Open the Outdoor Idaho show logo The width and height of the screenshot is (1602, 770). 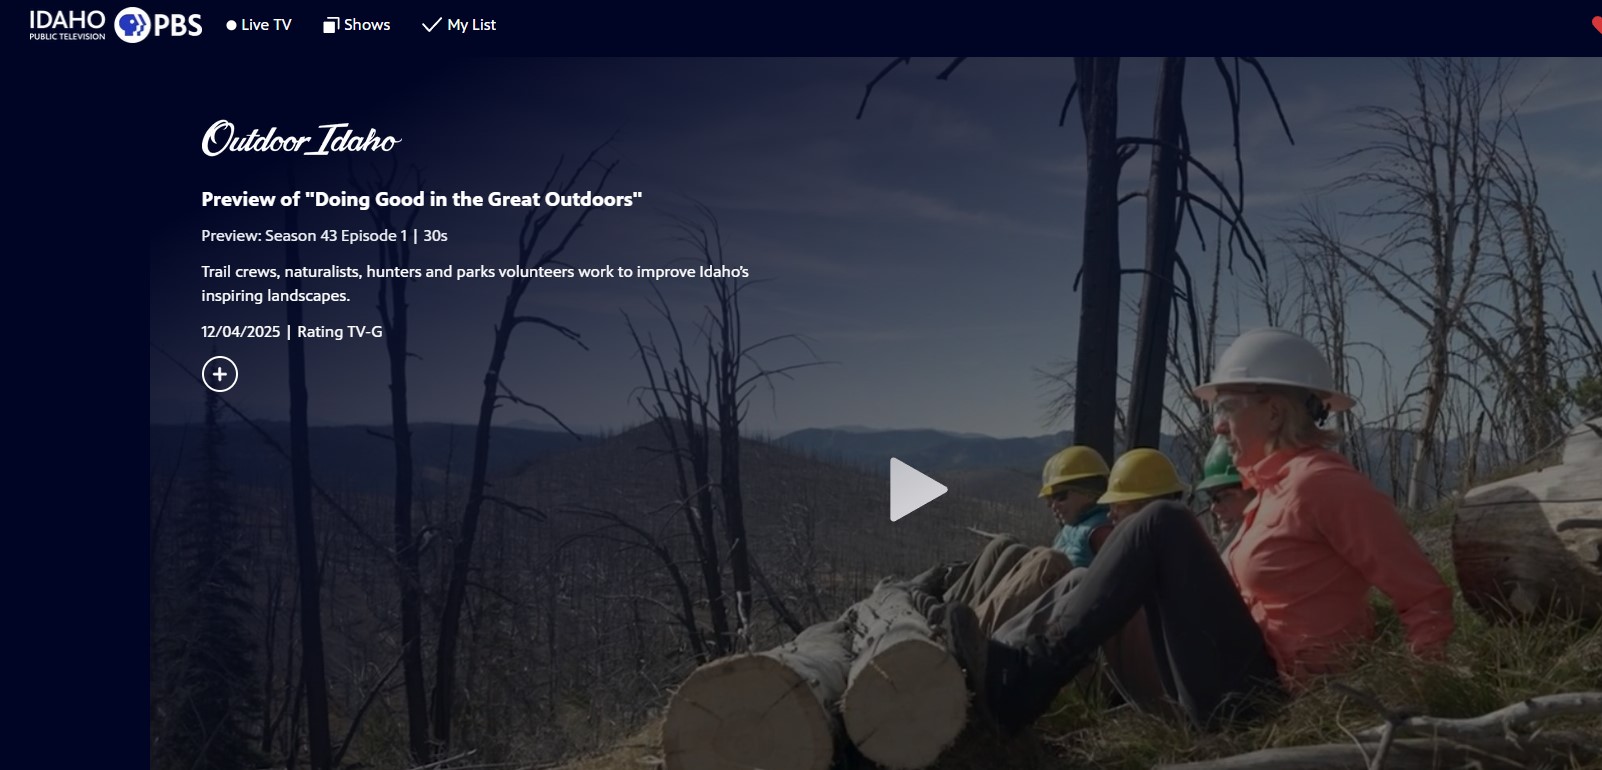301,139
